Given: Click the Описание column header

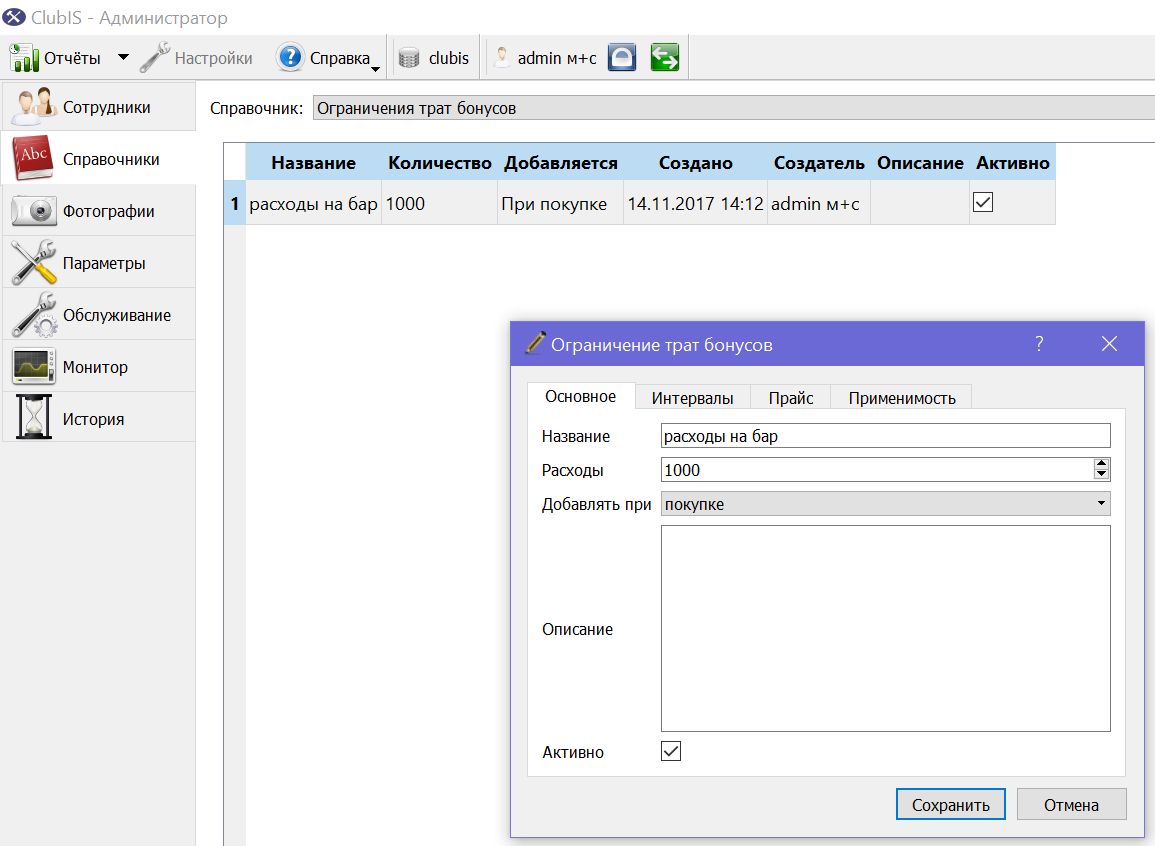Looking at the screenshot, I should pos(920,163).
